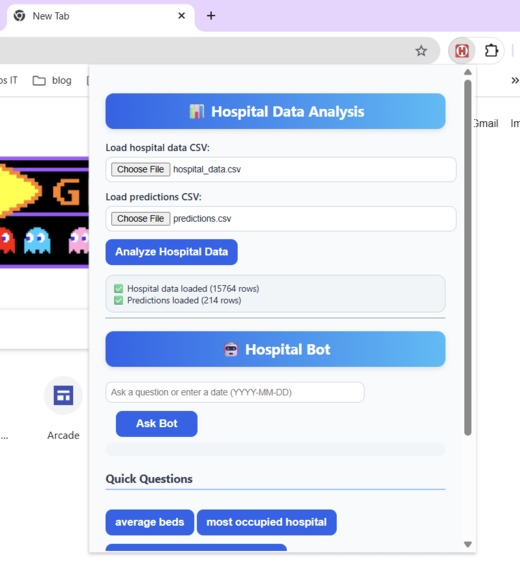Open the blog bookmarks folder
The image size is (520, 573).
click(x=52, y=80)
